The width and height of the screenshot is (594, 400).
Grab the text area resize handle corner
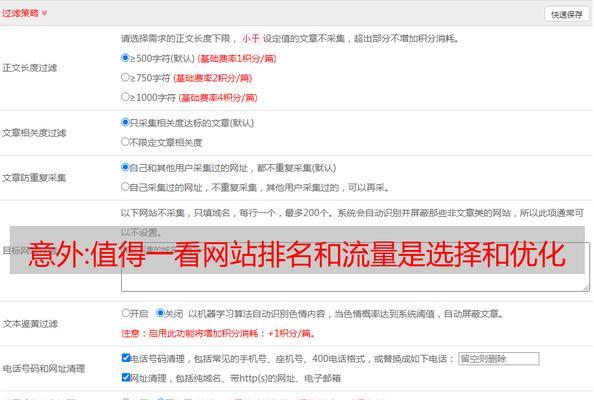click(x=586, y=288)
